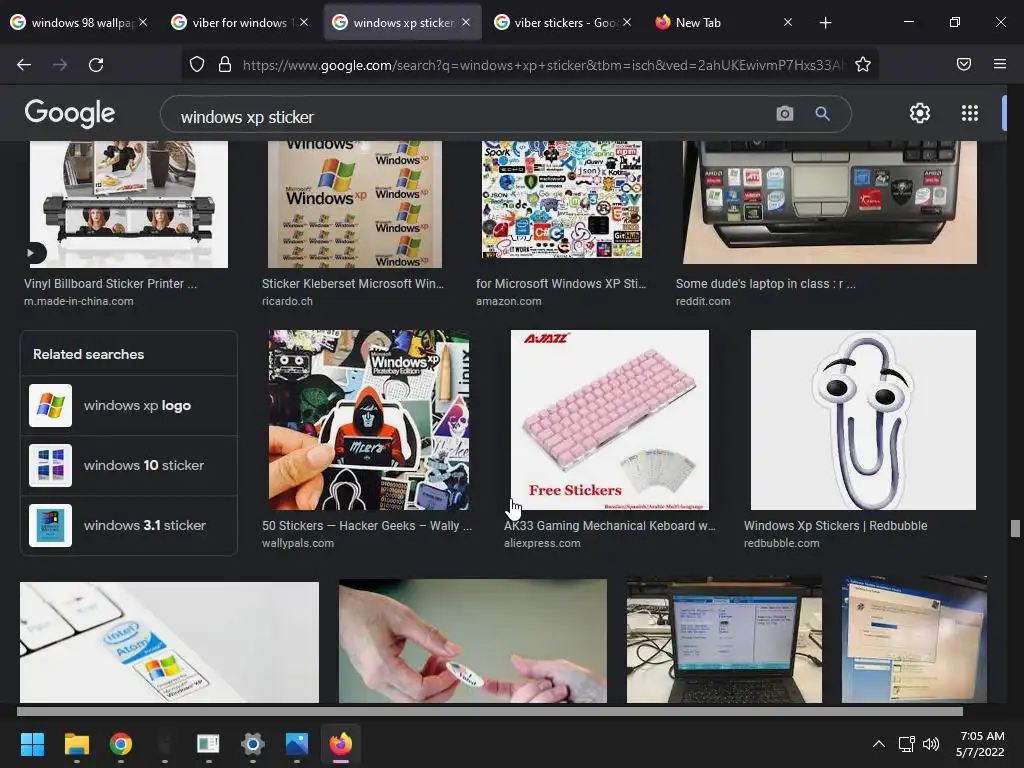Open 'Sticker Kleberset Microsoft Win...' result link
The image size is (1024, 768).
(x=353, y=283)
